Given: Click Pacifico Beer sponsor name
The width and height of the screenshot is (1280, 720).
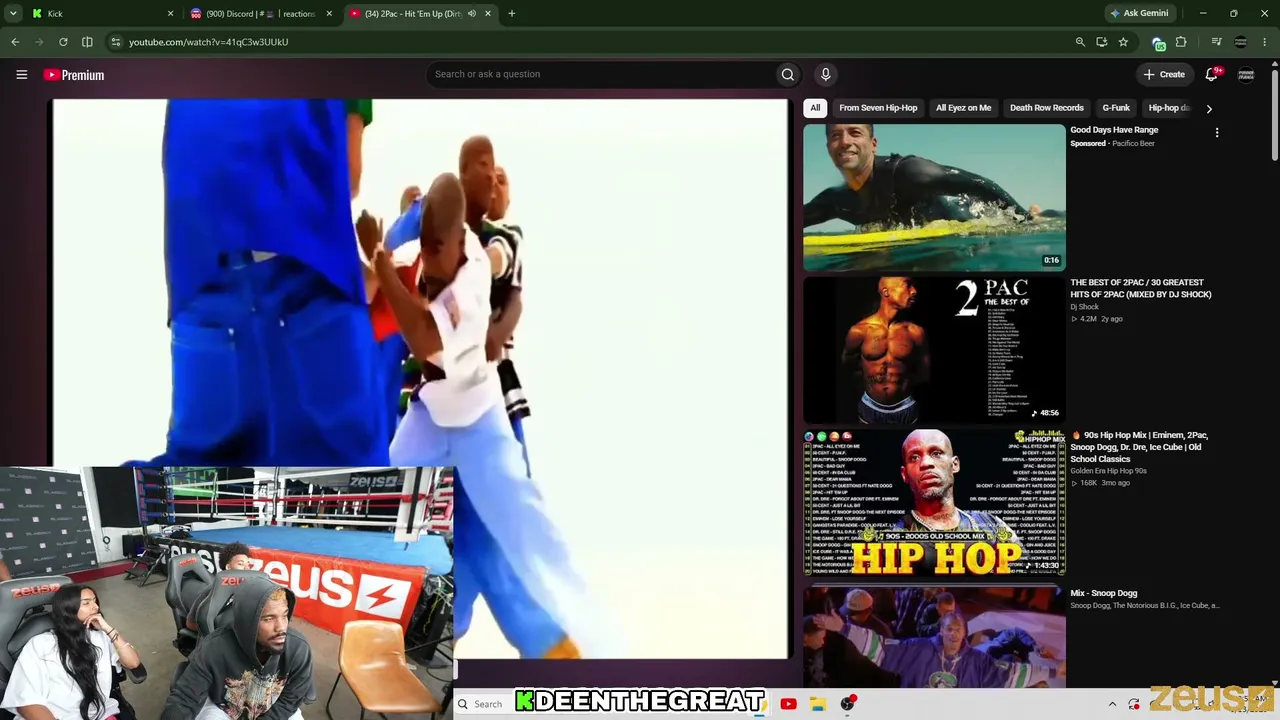Looking at the screenshot, I should 1133,144.
